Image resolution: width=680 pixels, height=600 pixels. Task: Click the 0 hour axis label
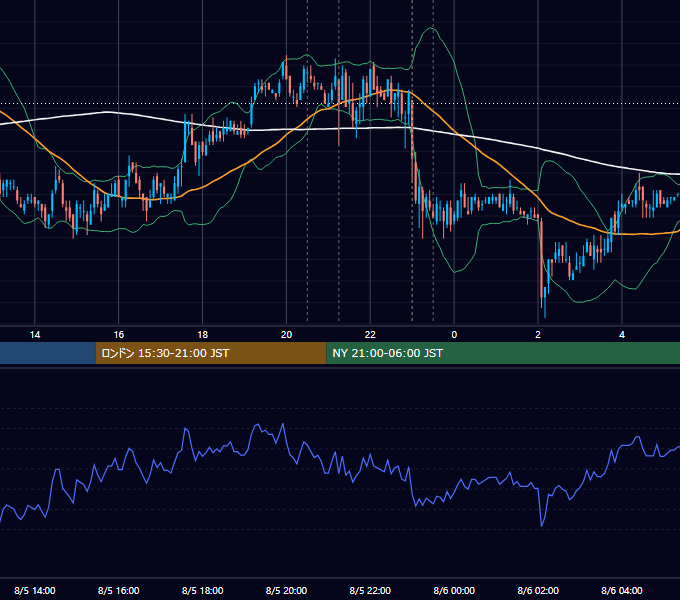click(454, 335)
